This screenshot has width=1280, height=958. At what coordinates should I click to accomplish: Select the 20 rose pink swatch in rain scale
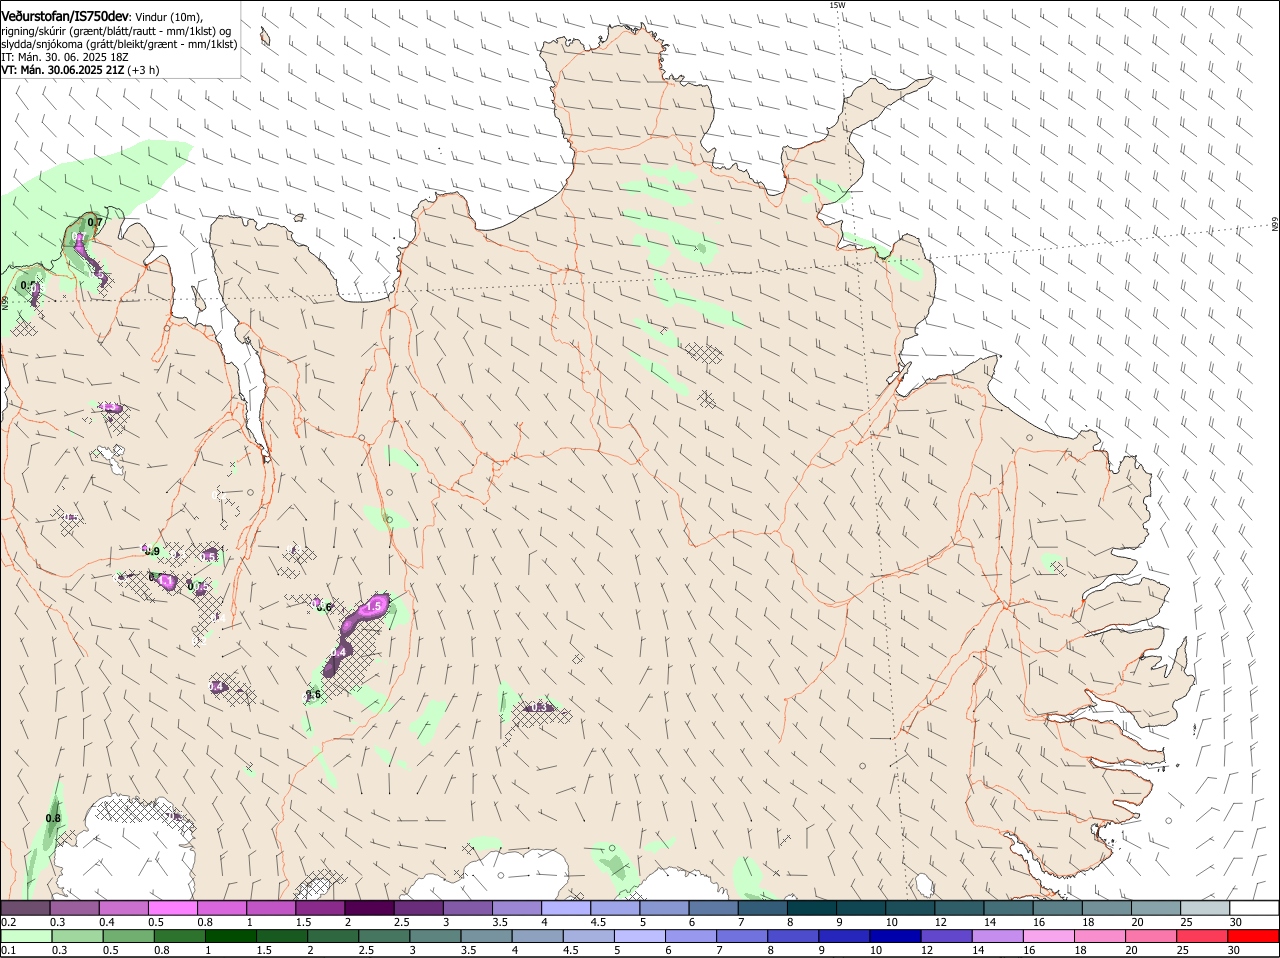click(x=1151, y=936)
